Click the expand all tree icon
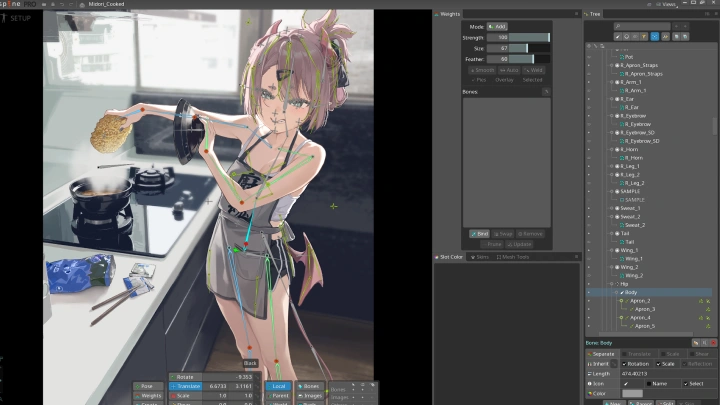Image resolution: width=720 pixels, height=405 pixels. point(676,37)
